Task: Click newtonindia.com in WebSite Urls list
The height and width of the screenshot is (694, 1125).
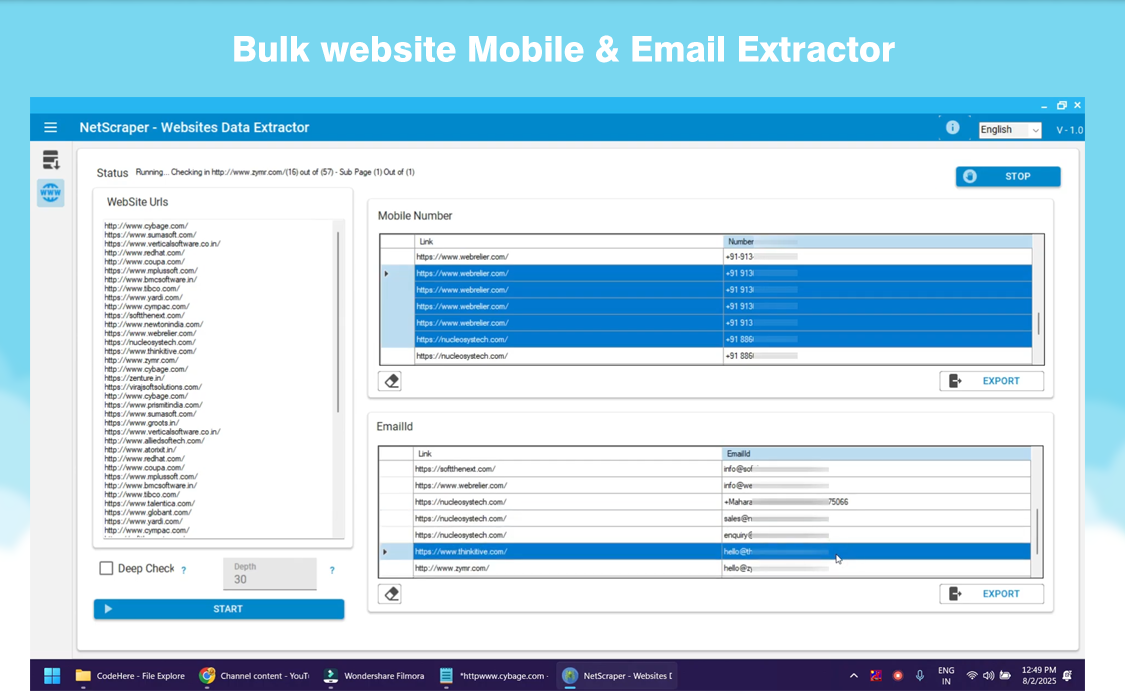Action: [154, 324]
